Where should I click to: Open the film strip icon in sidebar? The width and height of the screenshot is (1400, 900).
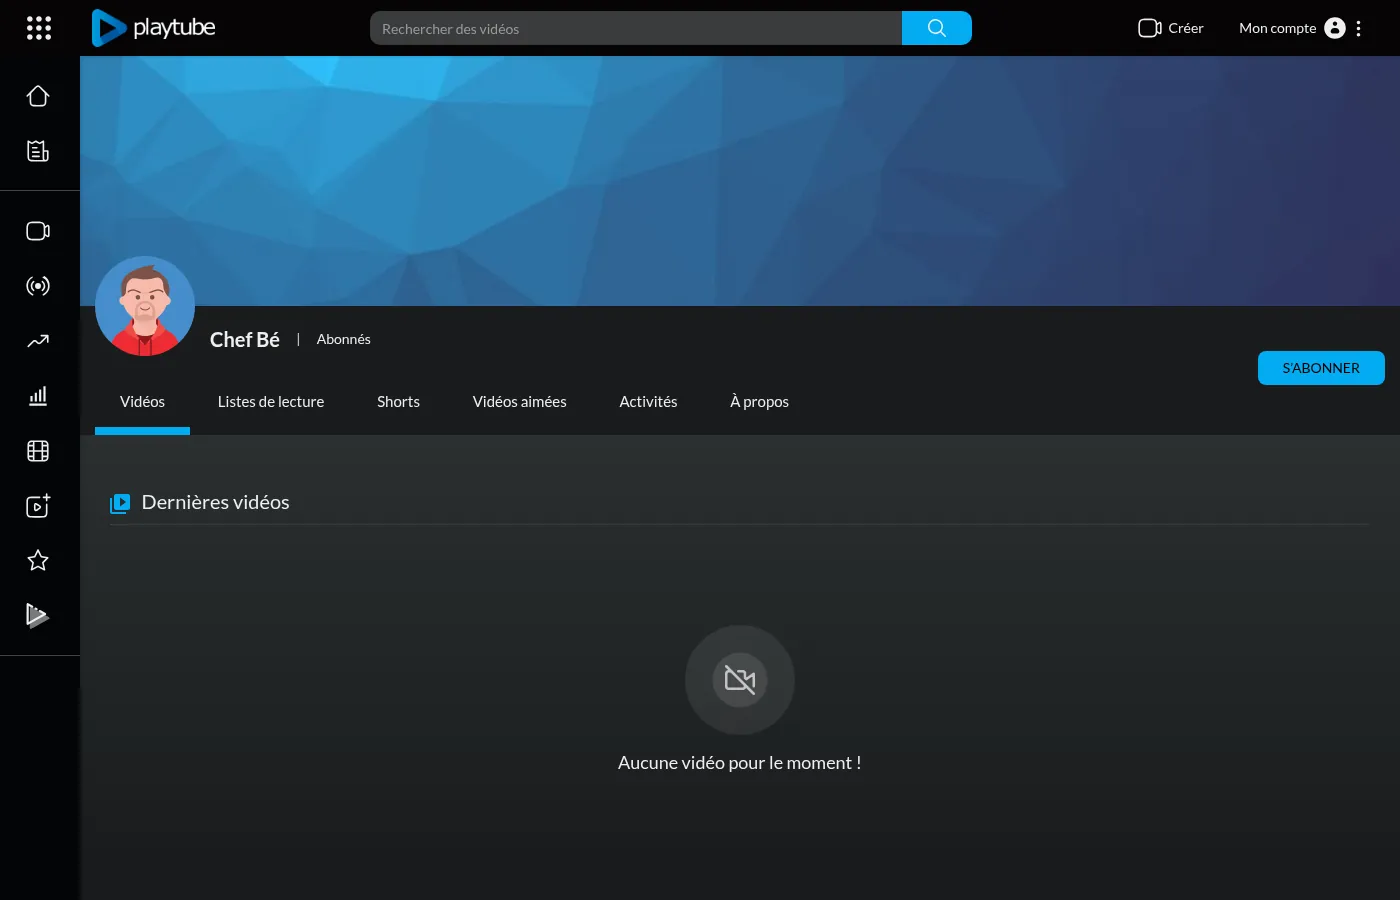coord(38,451)
